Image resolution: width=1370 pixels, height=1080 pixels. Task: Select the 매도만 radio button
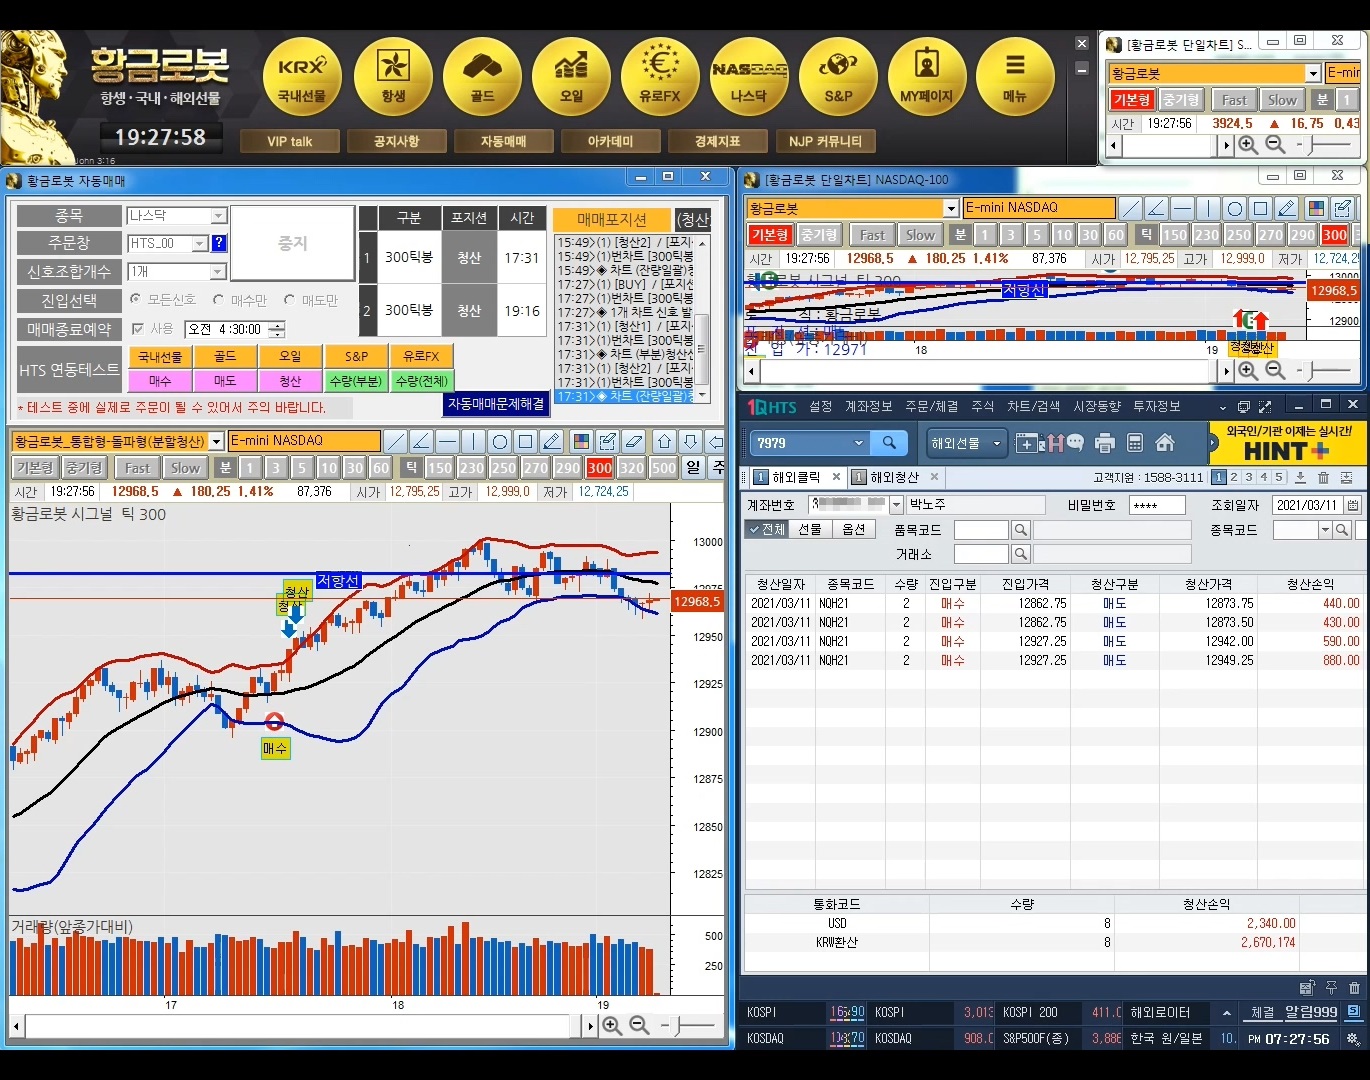pyautogui.click(x=289, y=299)
